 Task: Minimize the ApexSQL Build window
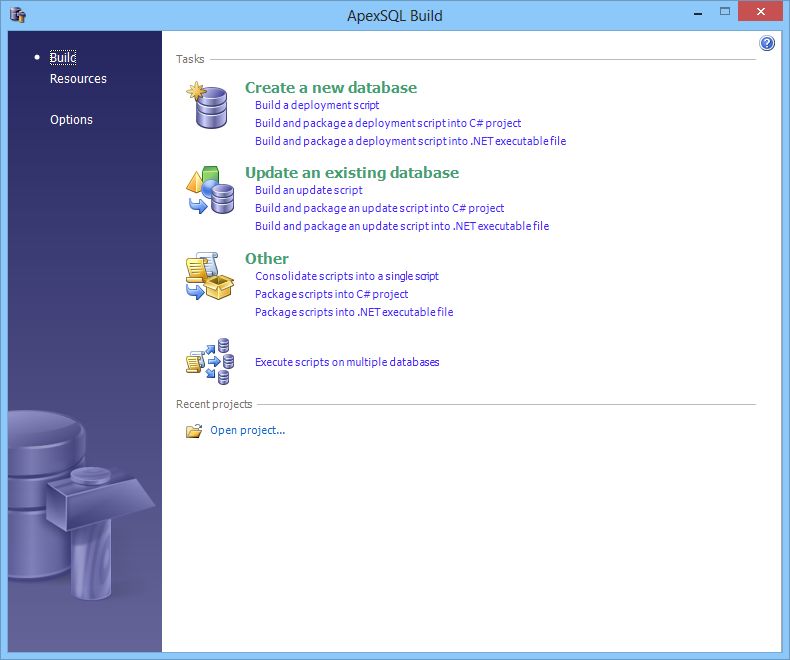(697, 12)
